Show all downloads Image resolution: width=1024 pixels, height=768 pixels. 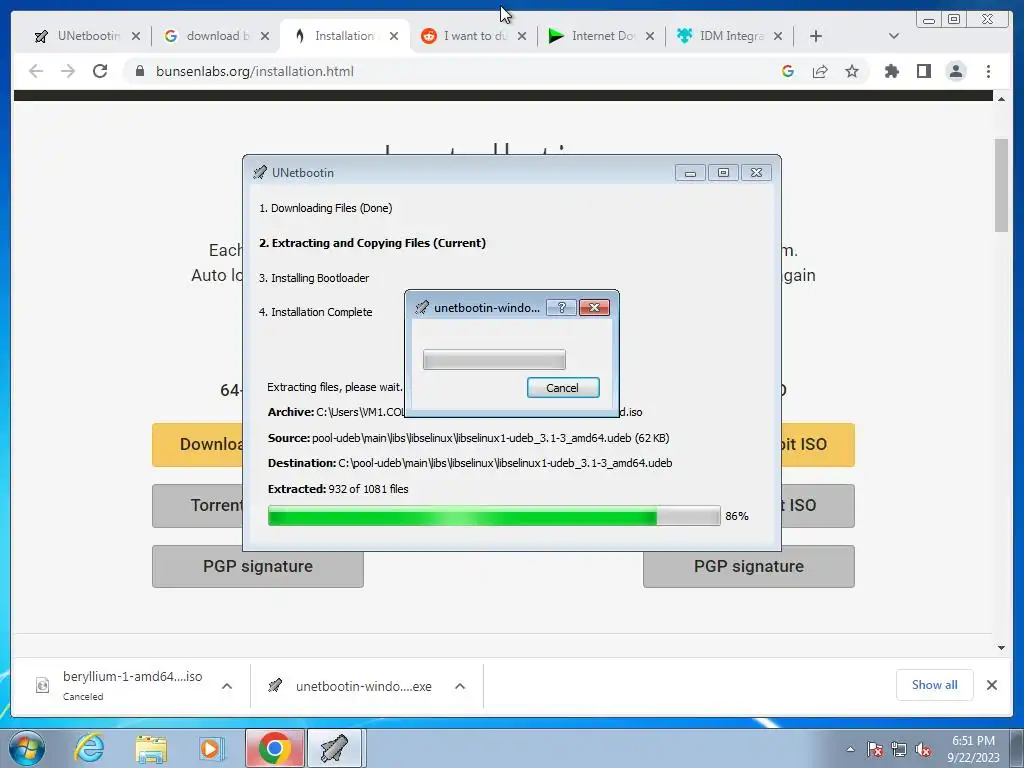(x=935, y=685)
